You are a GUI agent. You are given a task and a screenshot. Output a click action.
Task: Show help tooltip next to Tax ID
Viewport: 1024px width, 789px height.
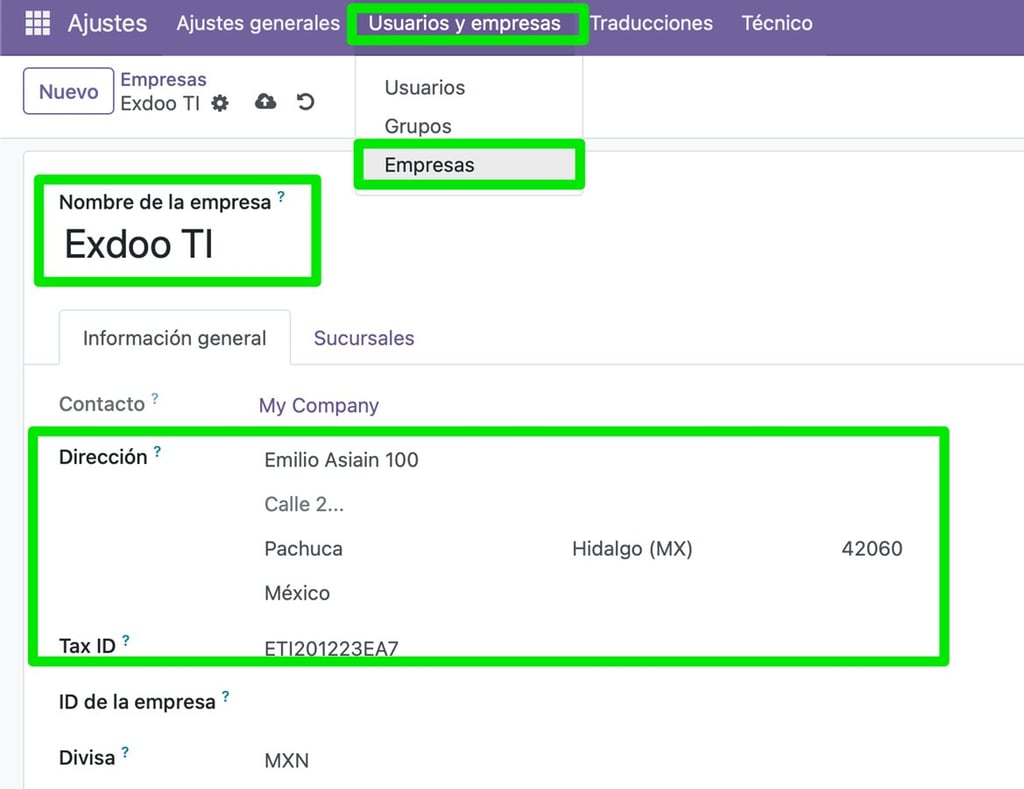click(125, 640)
